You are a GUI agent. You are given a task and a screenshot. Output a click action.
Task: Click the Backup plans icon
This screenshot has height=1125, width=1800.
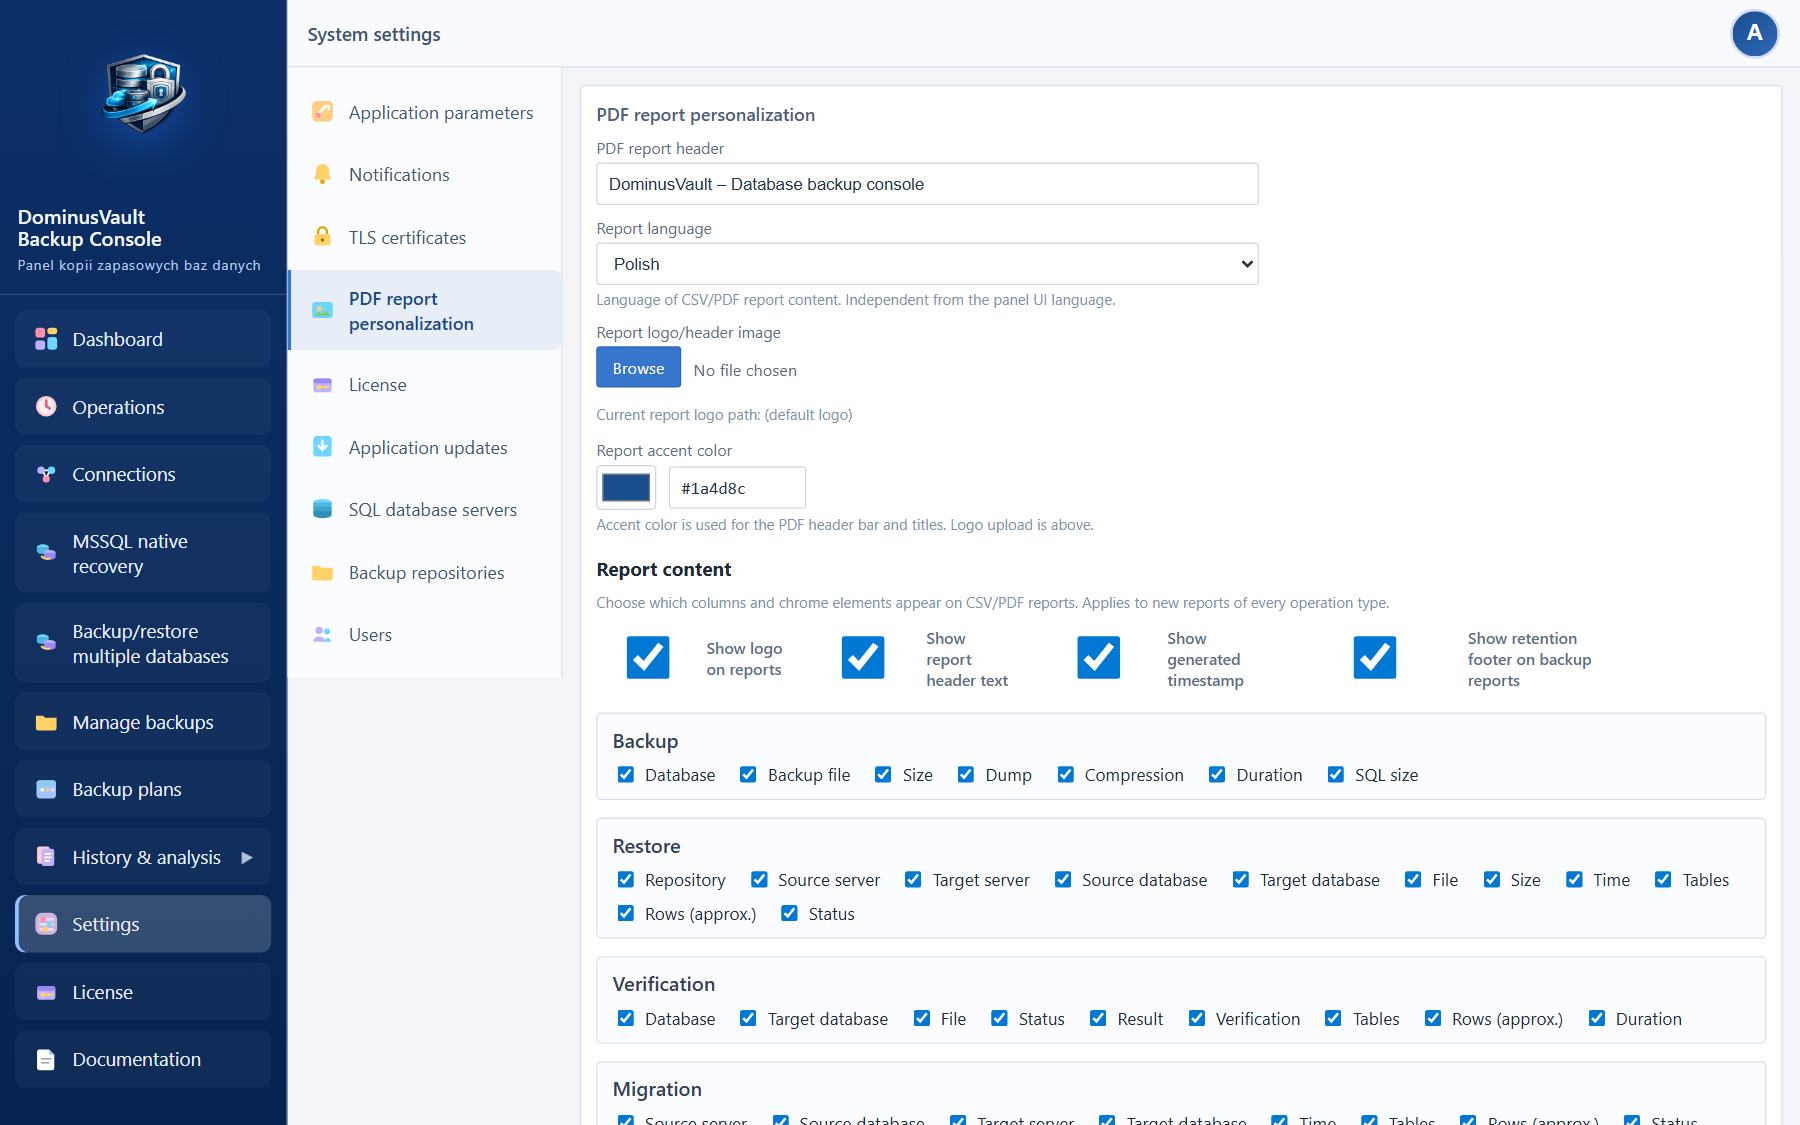point(46,789)
